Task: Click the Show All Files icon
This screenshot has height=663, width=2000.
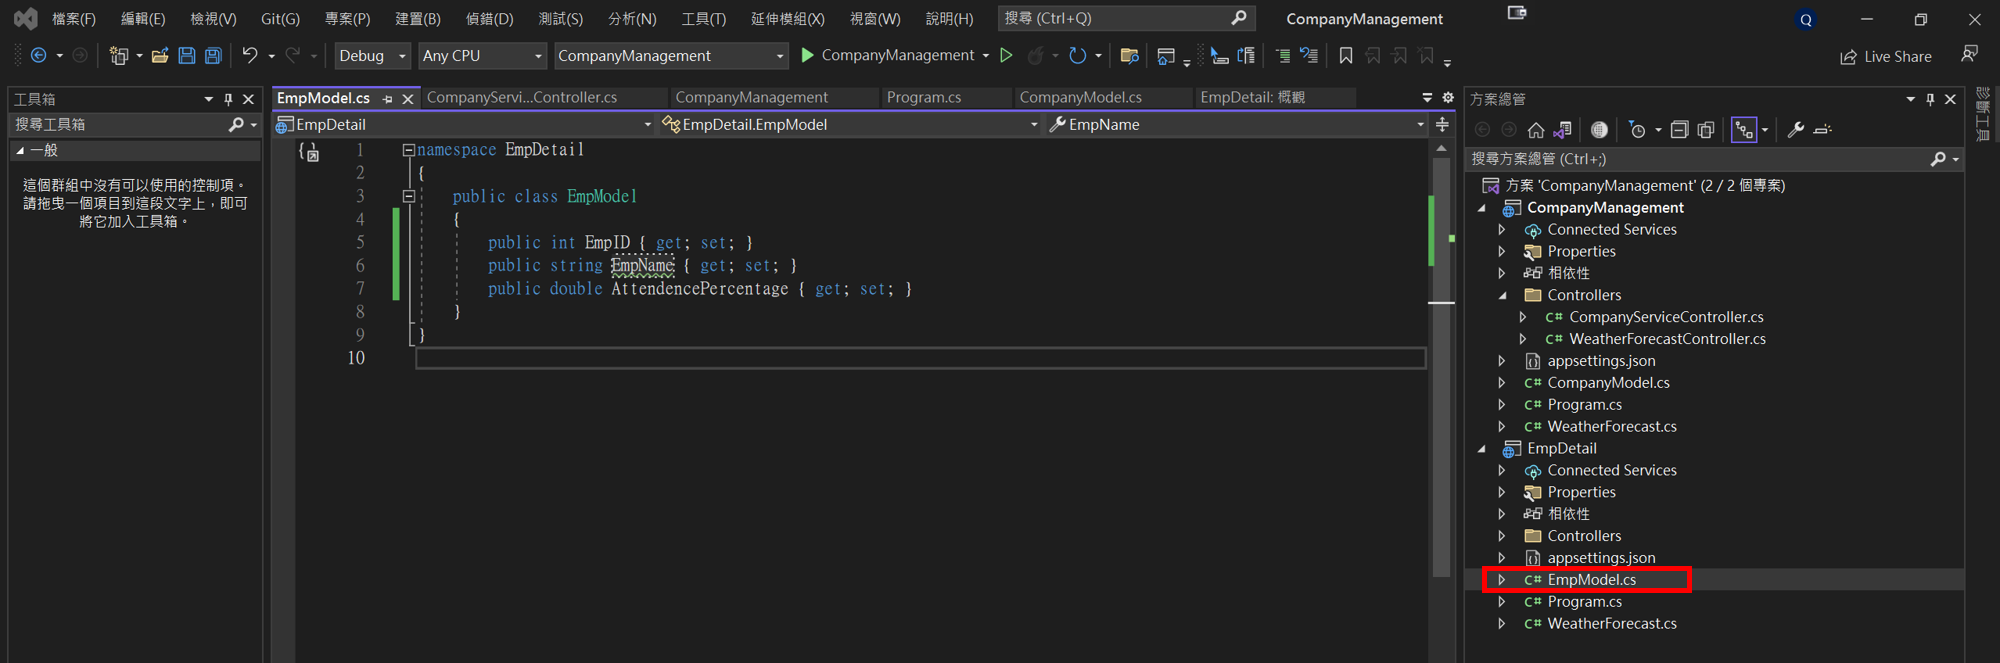Action: pos(1706,130)
